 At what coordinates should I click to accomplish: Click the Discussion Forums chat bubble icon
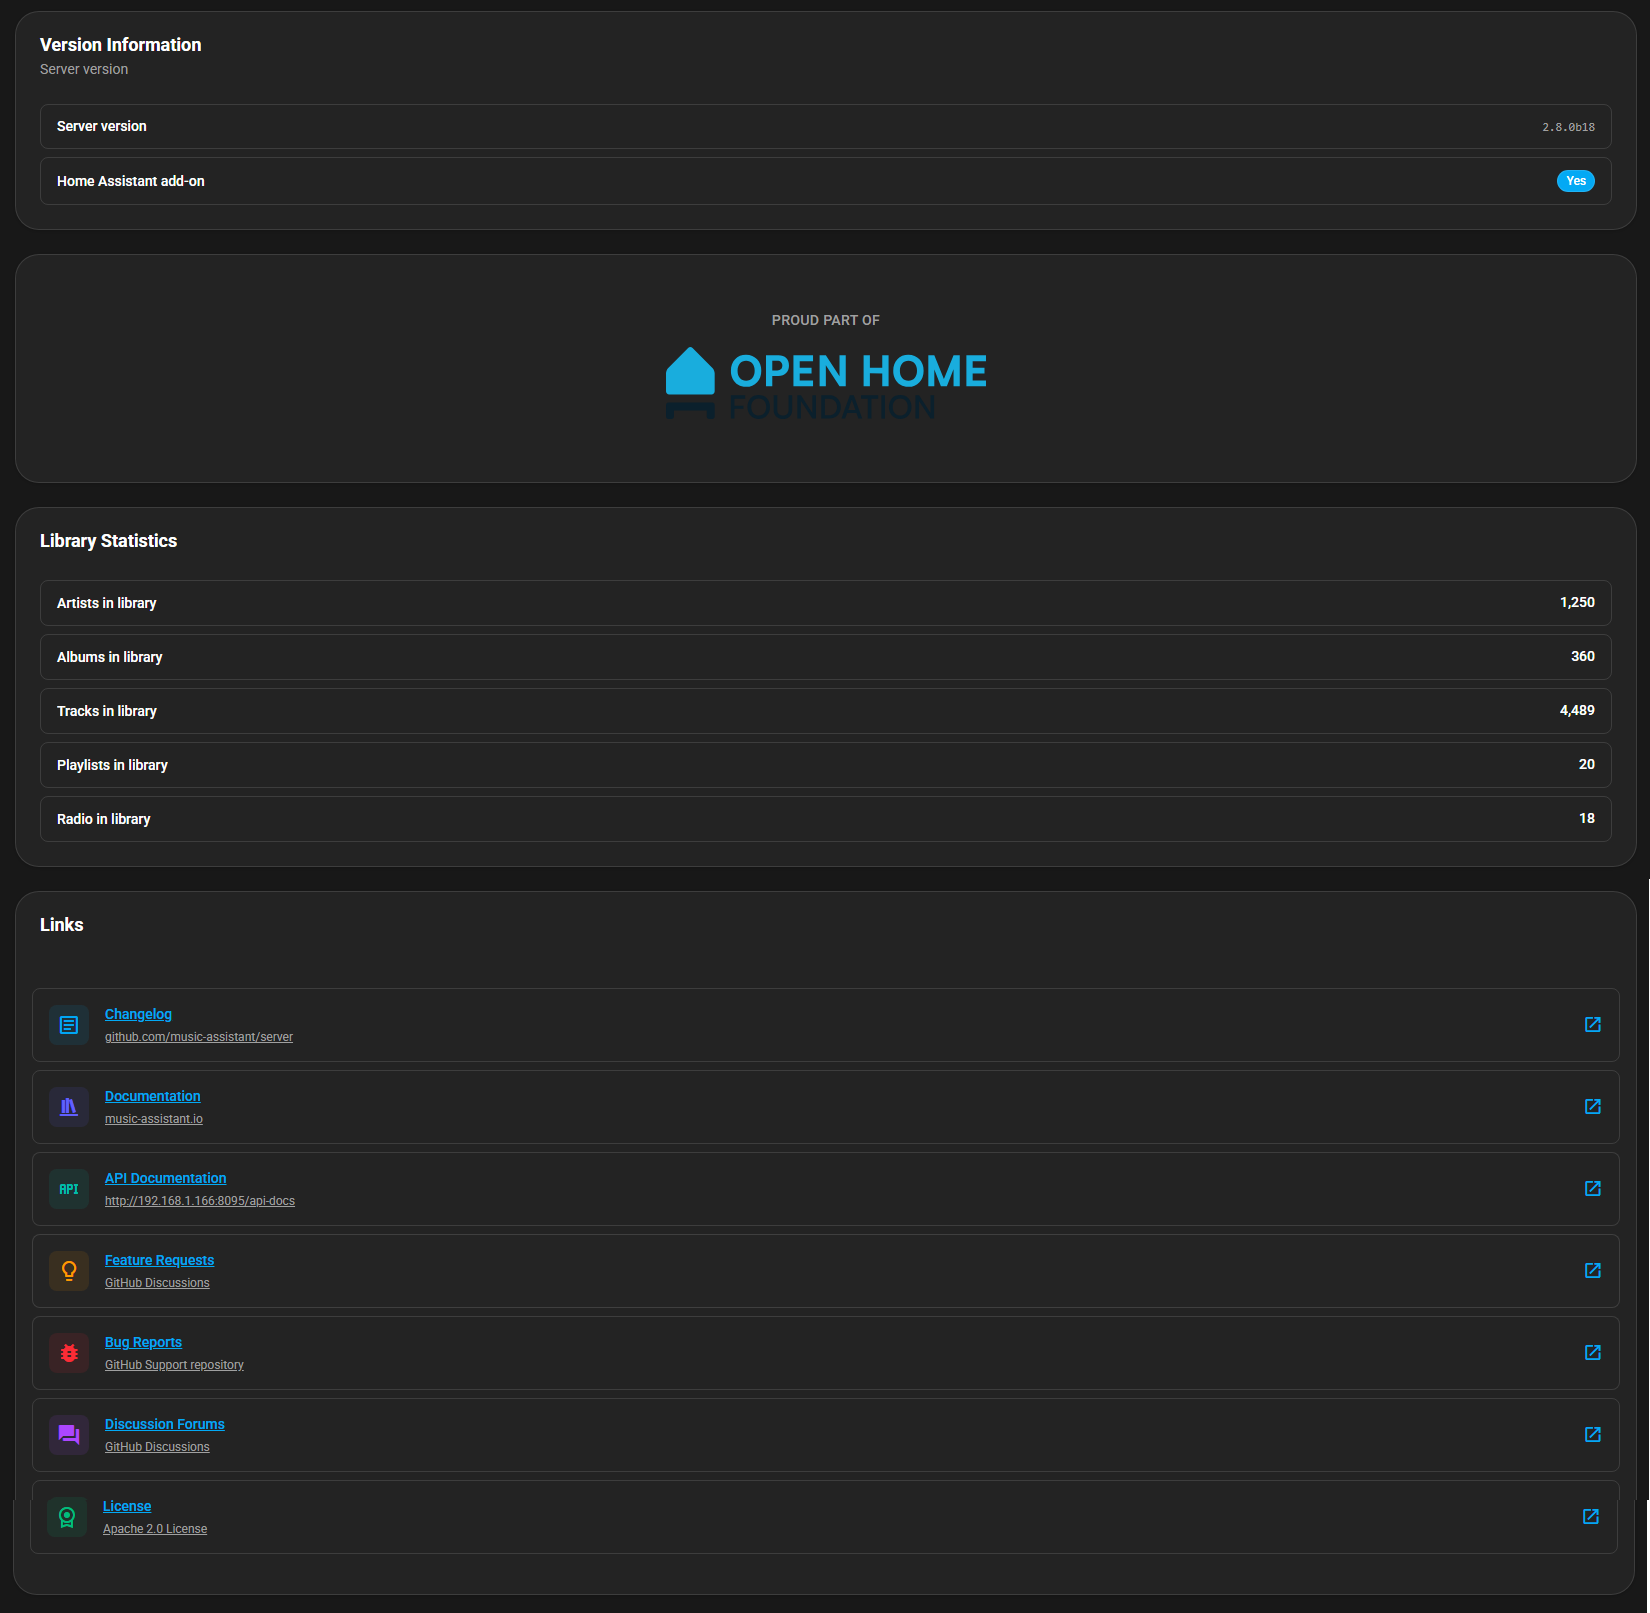68,1434
